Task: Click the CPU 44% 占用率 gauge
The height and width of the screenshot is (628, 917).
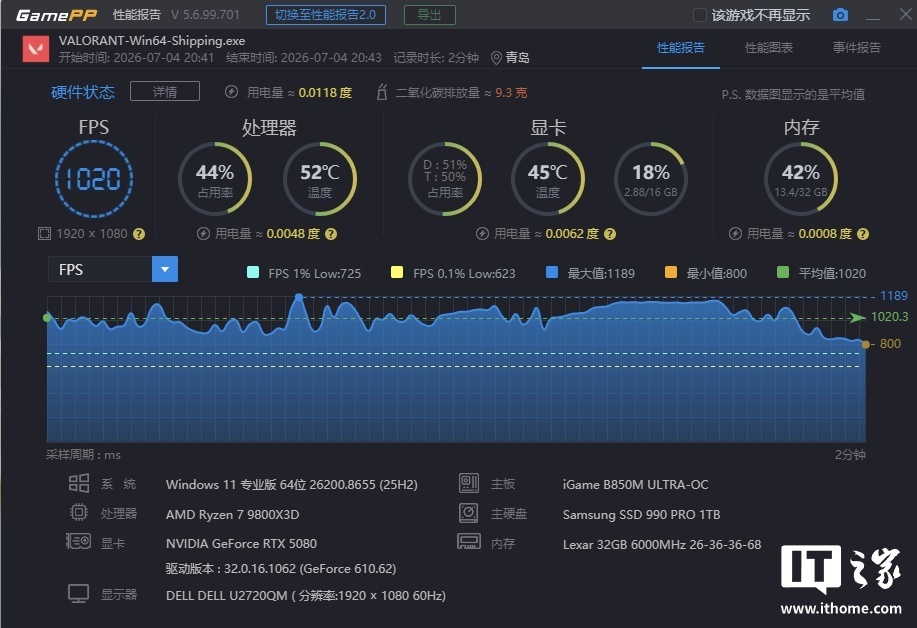Action: (215, 179)
